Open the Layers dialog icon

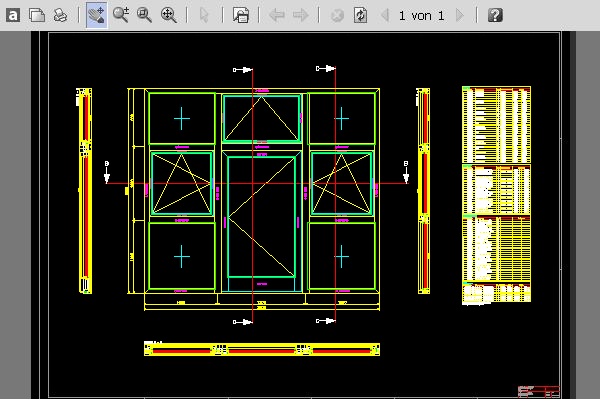pyautogui.click(x=241, y=16)
